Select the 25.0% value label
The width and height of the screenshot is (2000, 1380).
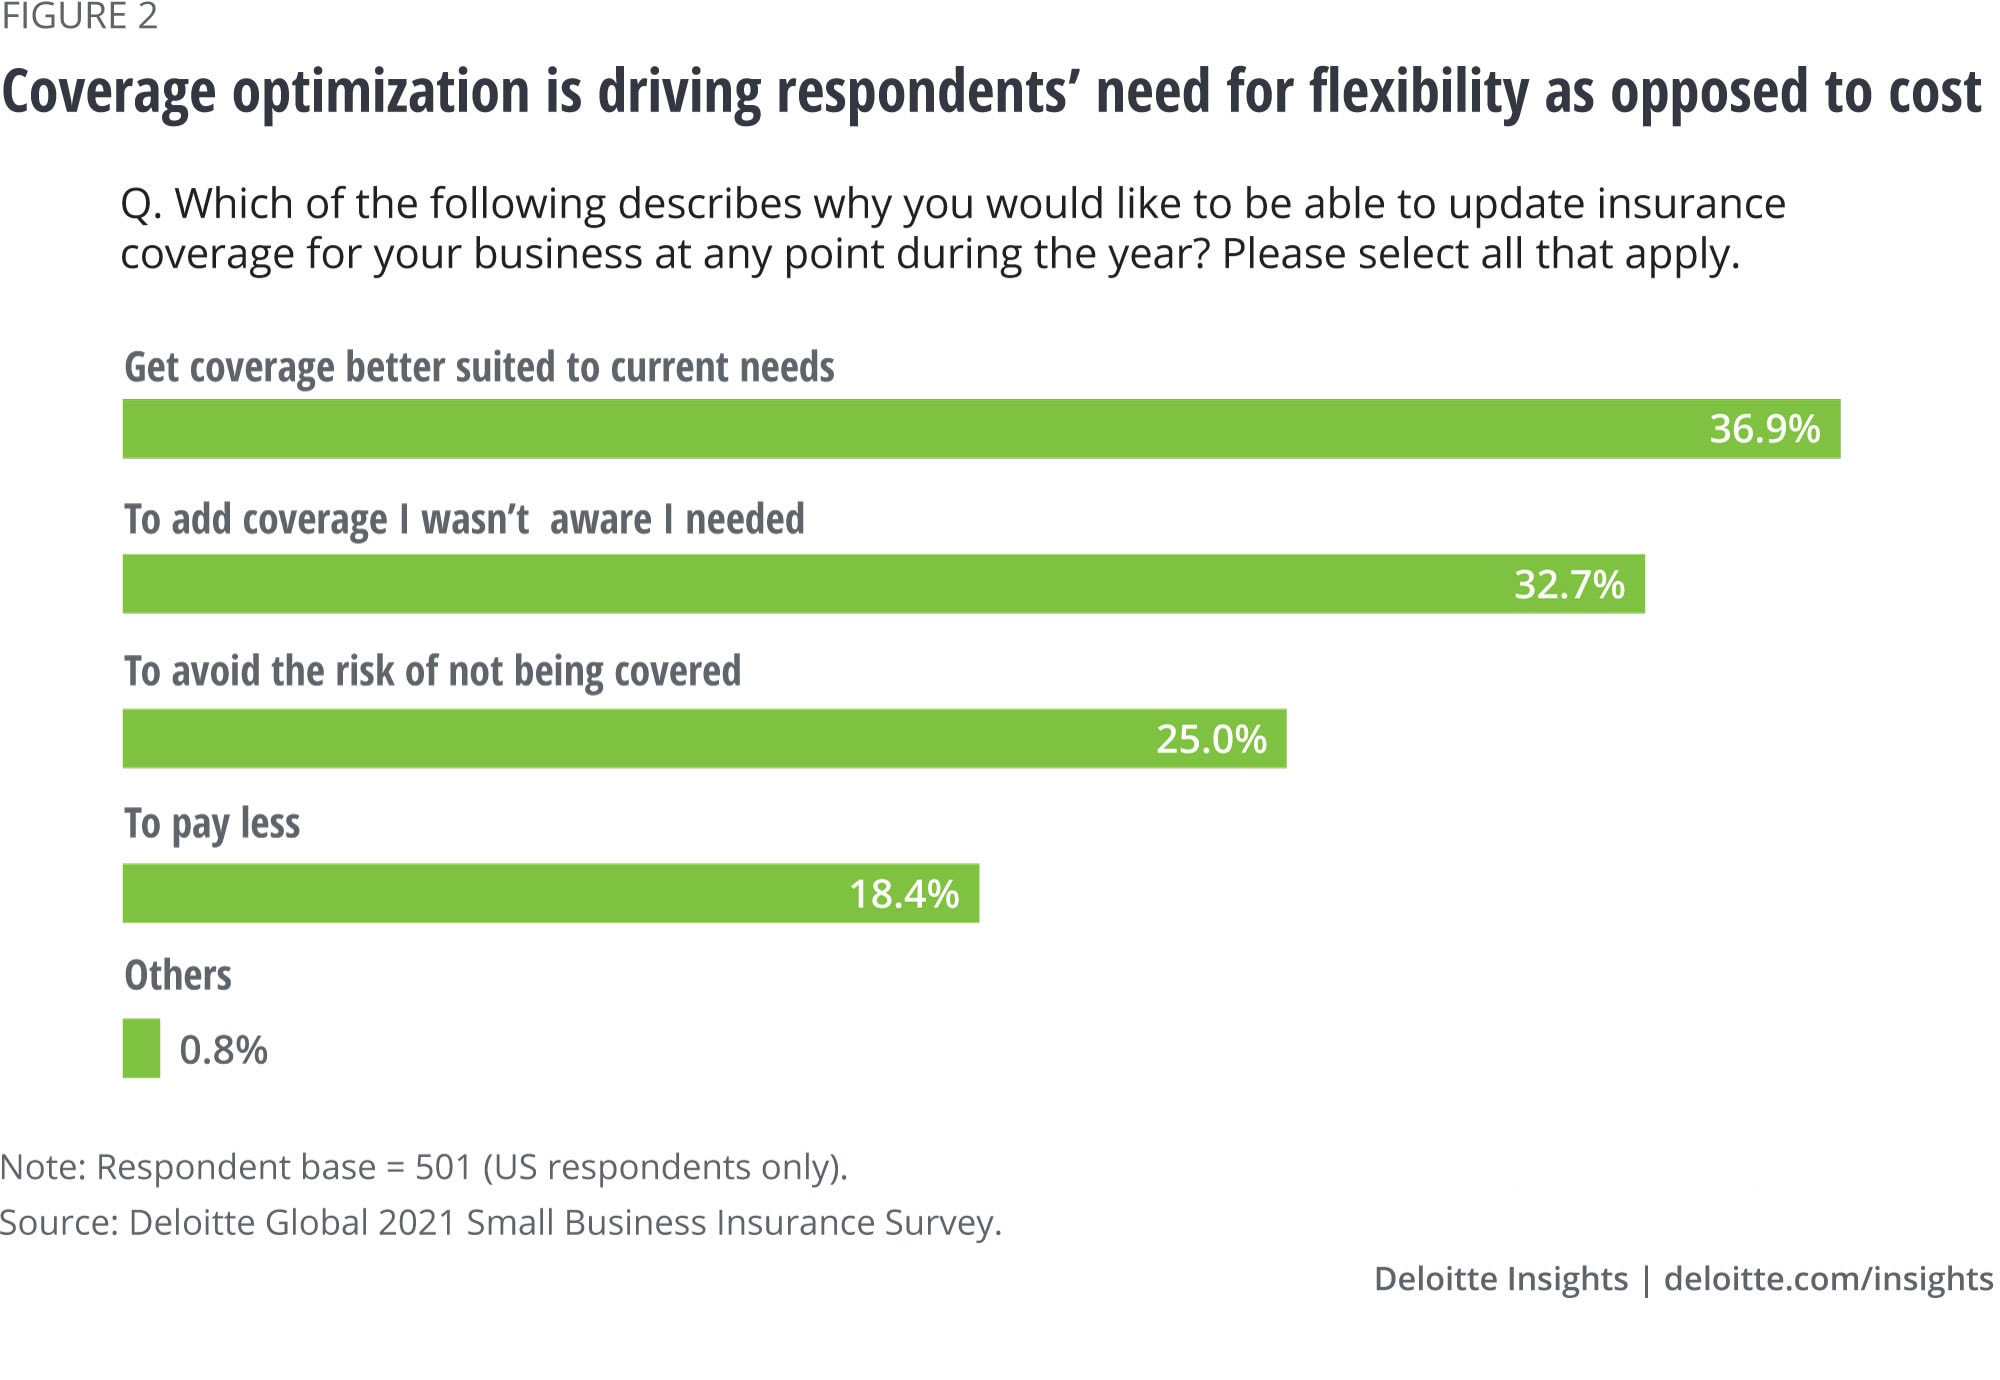click(1211, 739)
